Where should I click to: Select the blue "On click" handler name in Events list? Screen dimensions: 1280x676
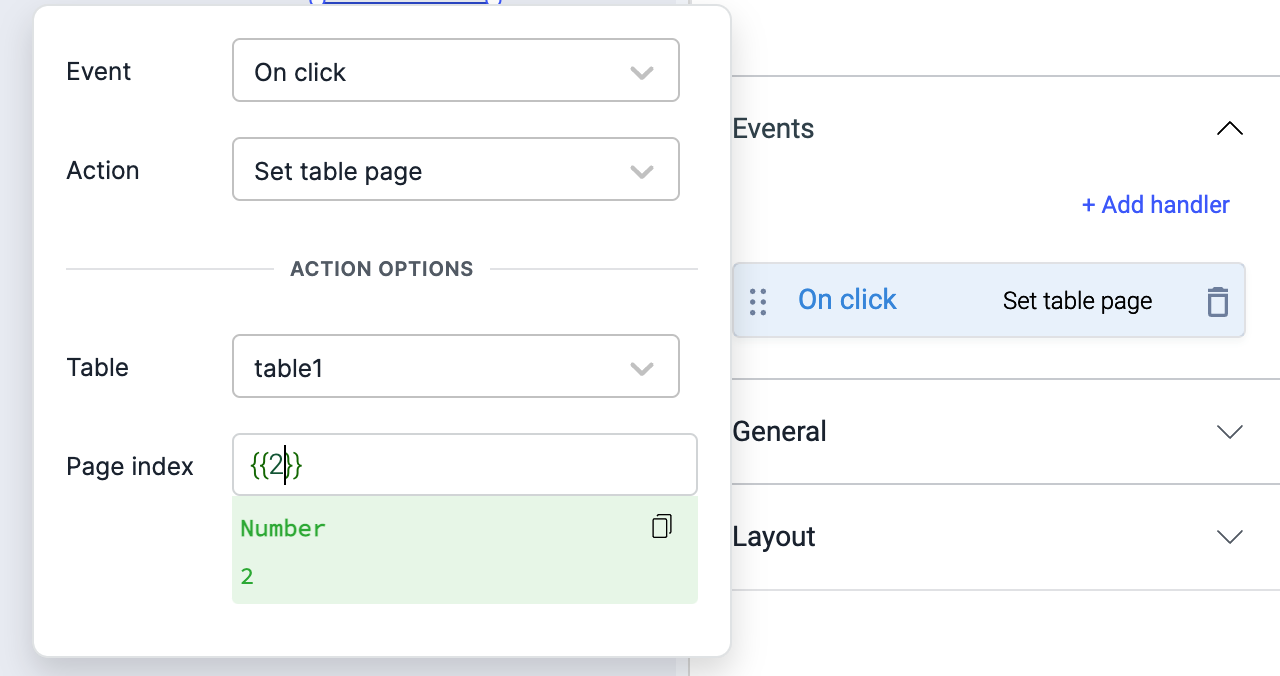click(x=847, y=300)
